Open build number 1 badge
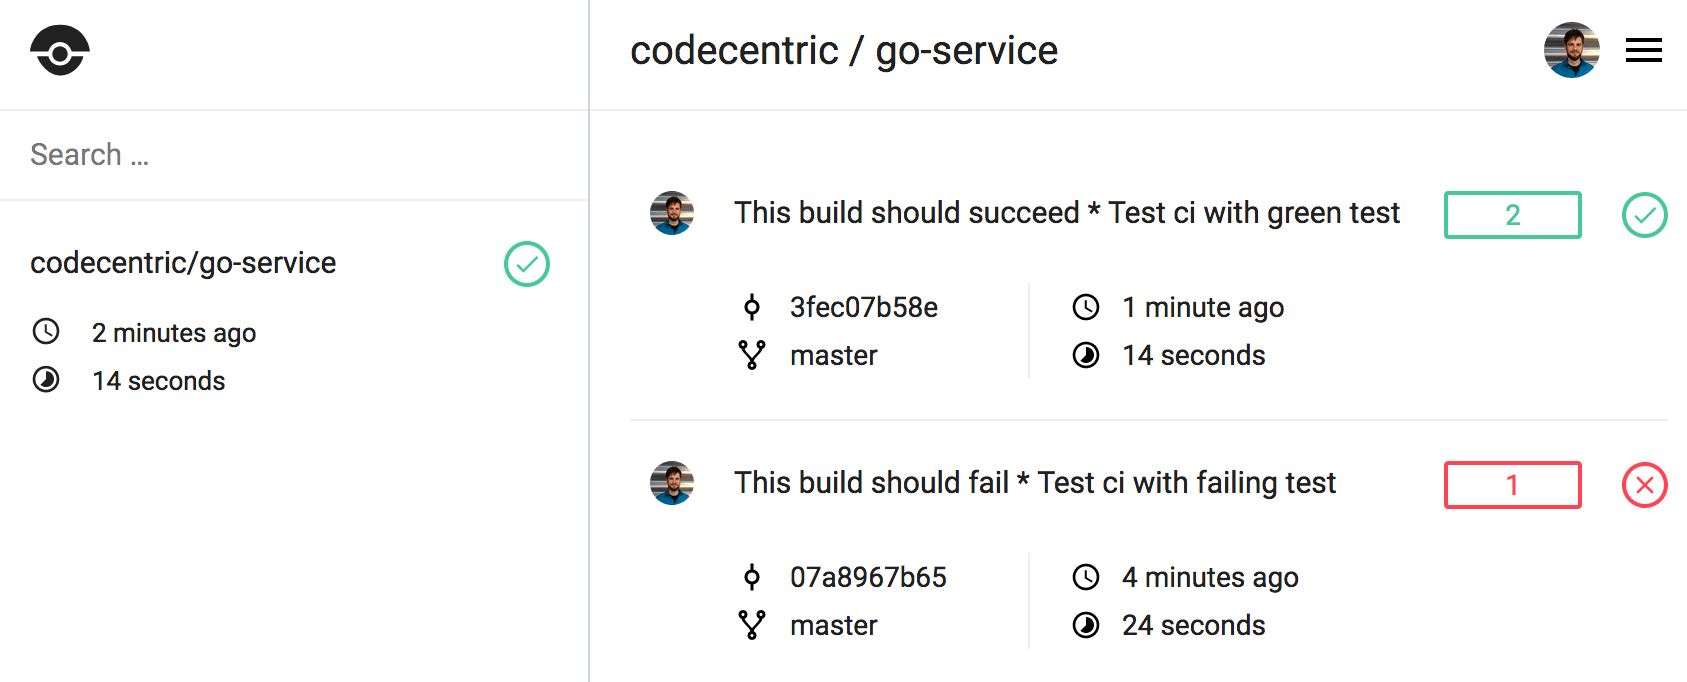1687x682 pixels. (x=1512, y=485)
